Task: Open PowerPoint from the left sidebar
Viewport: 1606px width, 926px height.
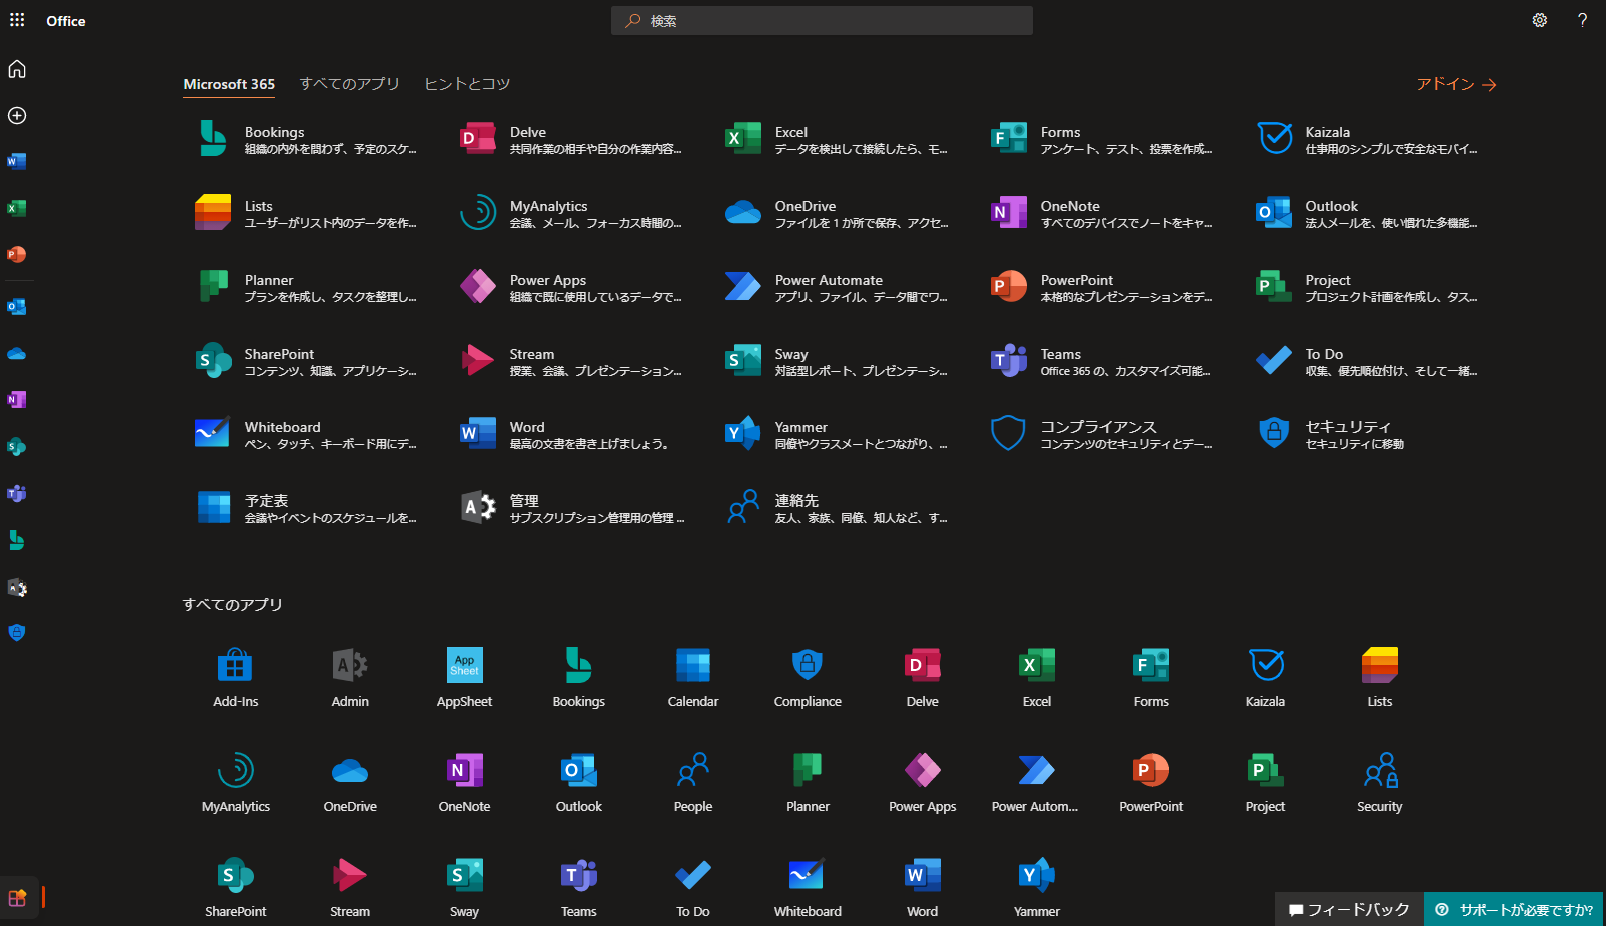Action: 17,255
